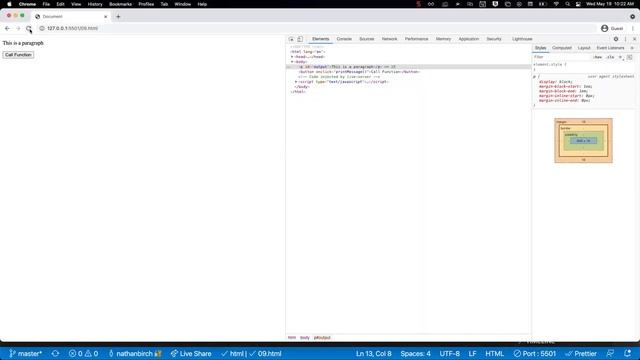
Task: Change the language mode HTML
Action: click(x=494, y=354)
